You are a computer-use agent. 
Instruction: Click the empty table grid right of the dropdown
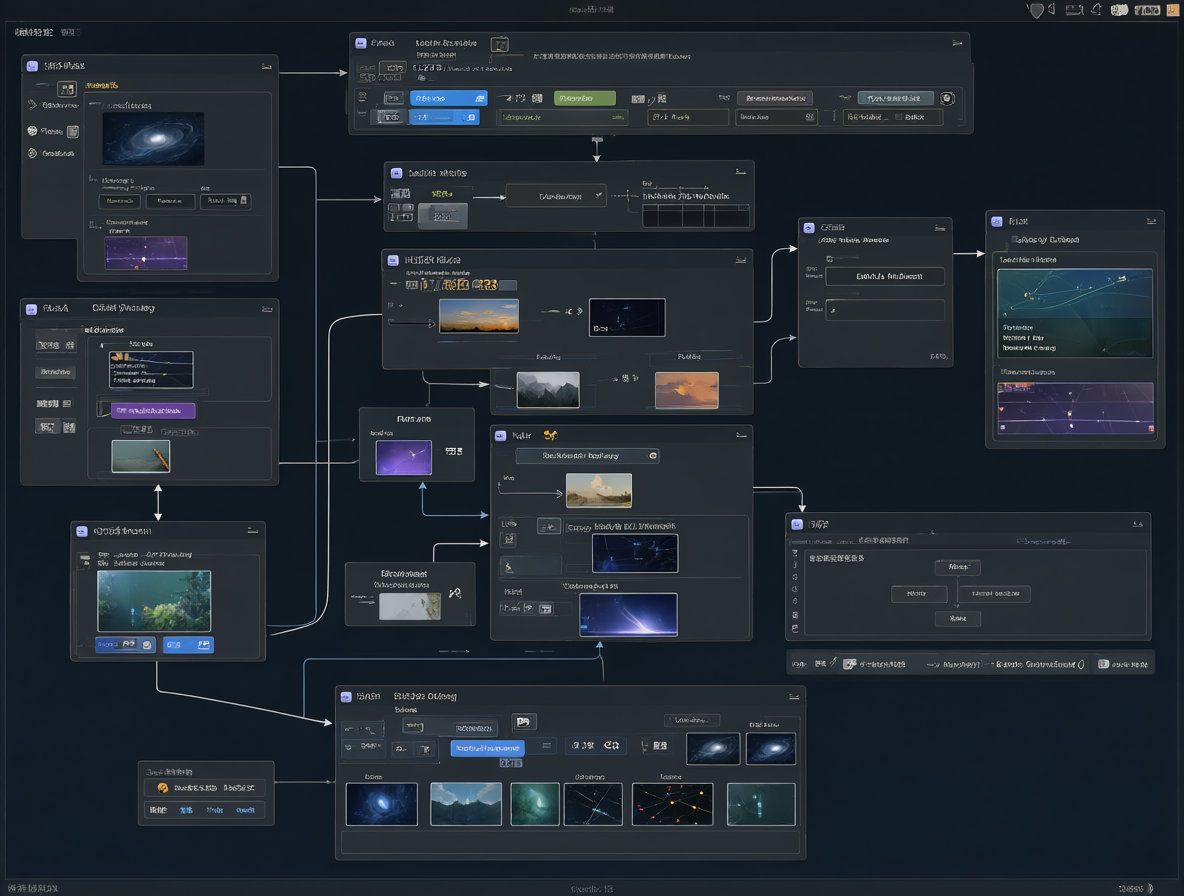[x=695, y=215]
